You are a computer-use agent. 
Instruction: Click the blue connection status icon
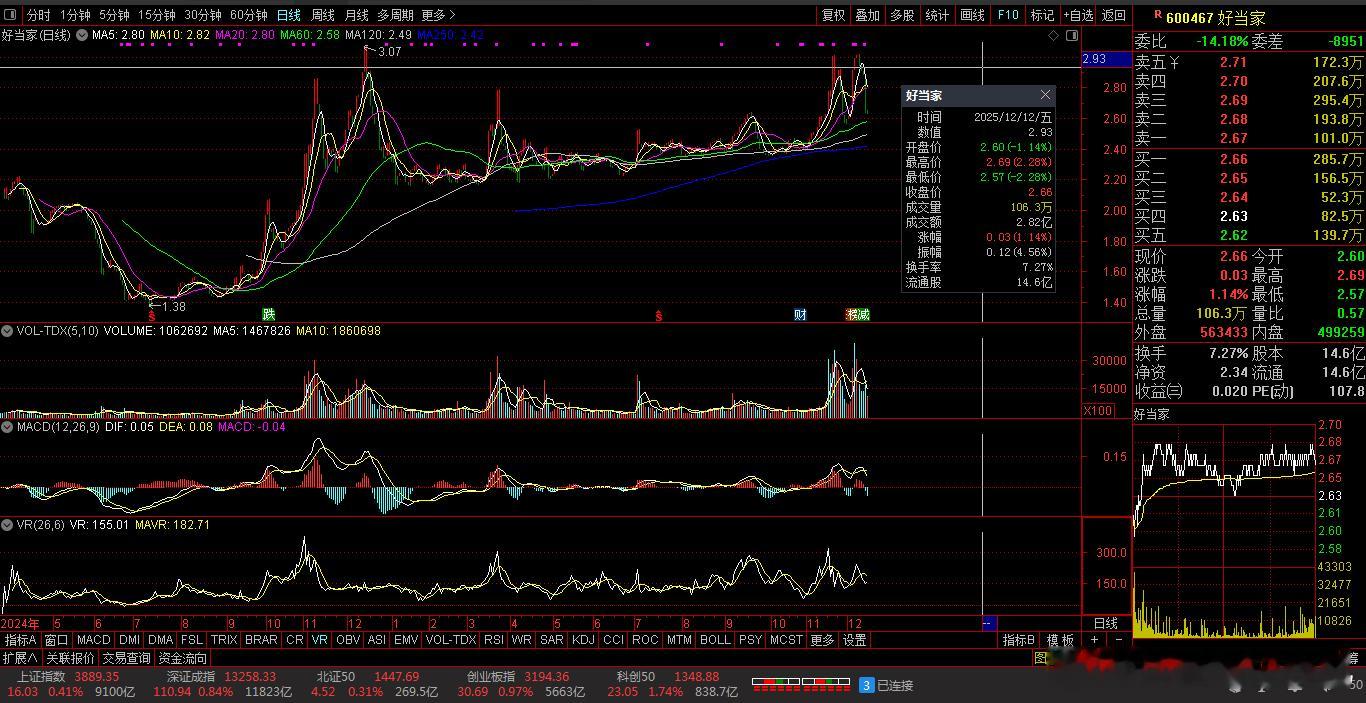[867, 685]
